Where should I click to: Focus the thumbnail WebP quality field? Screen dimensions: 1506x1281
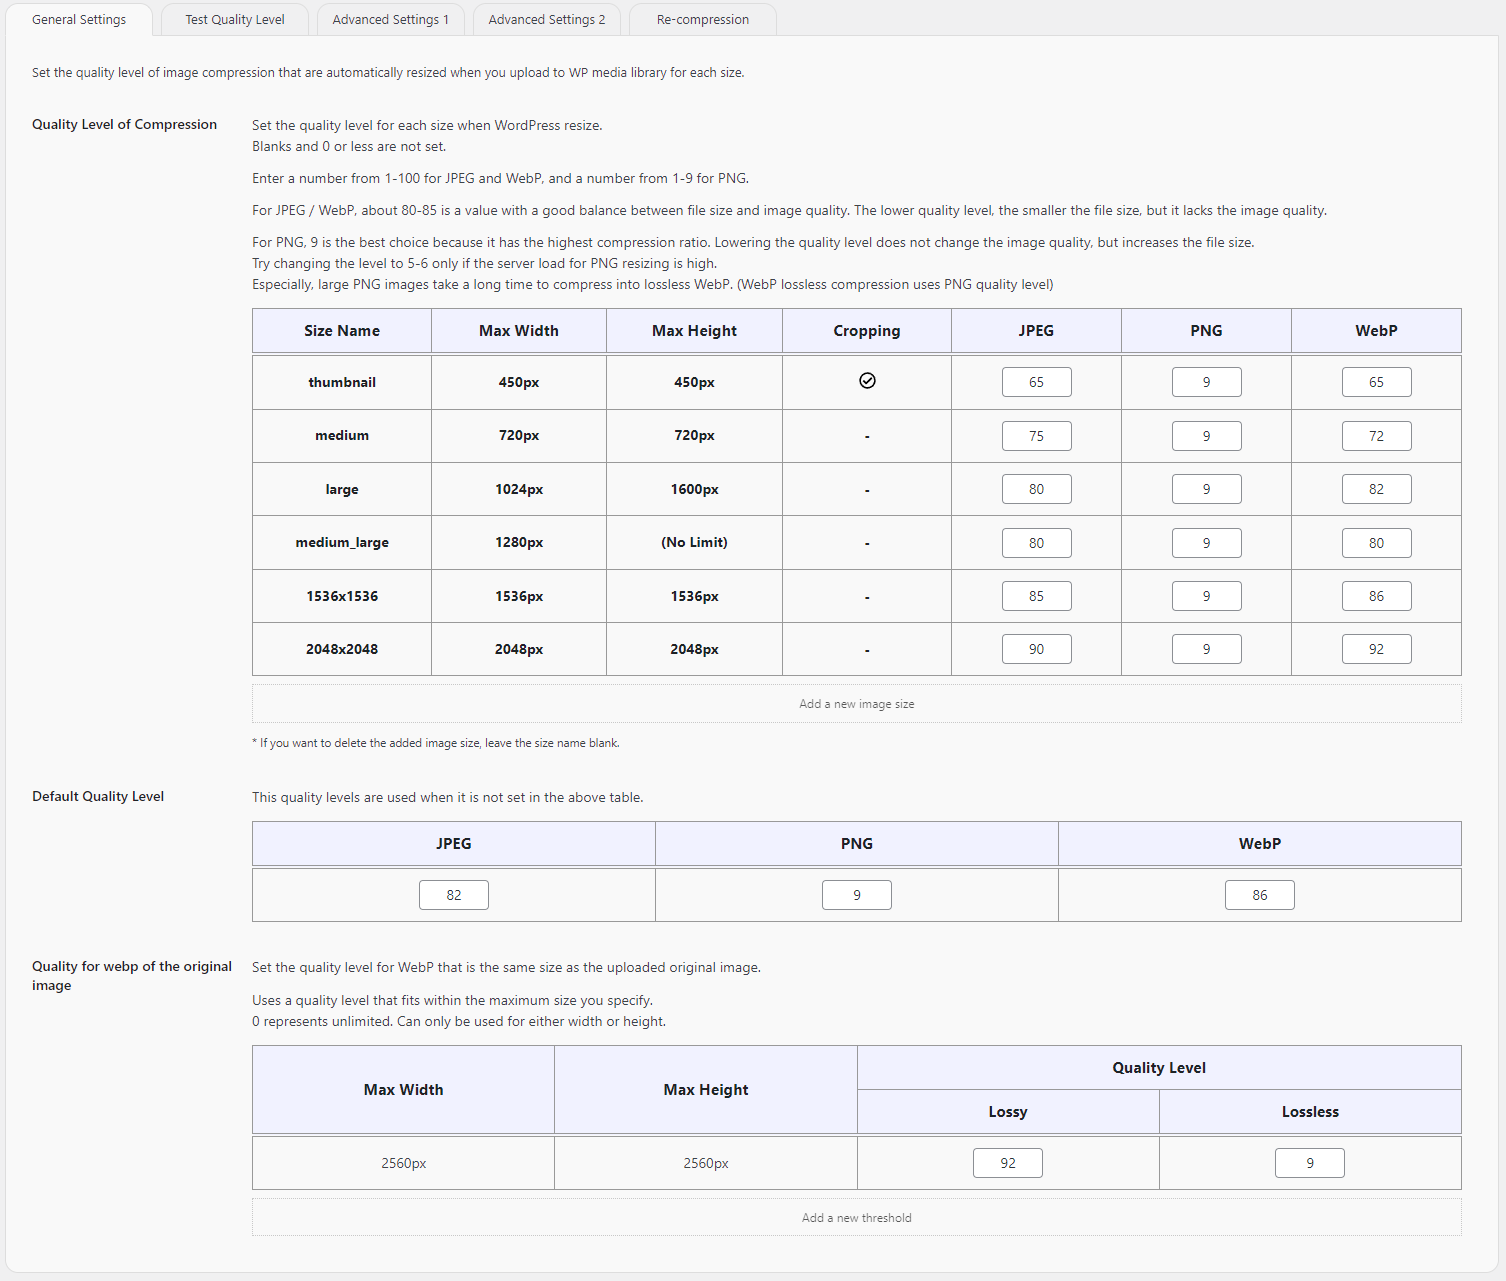click(1376, 382)
